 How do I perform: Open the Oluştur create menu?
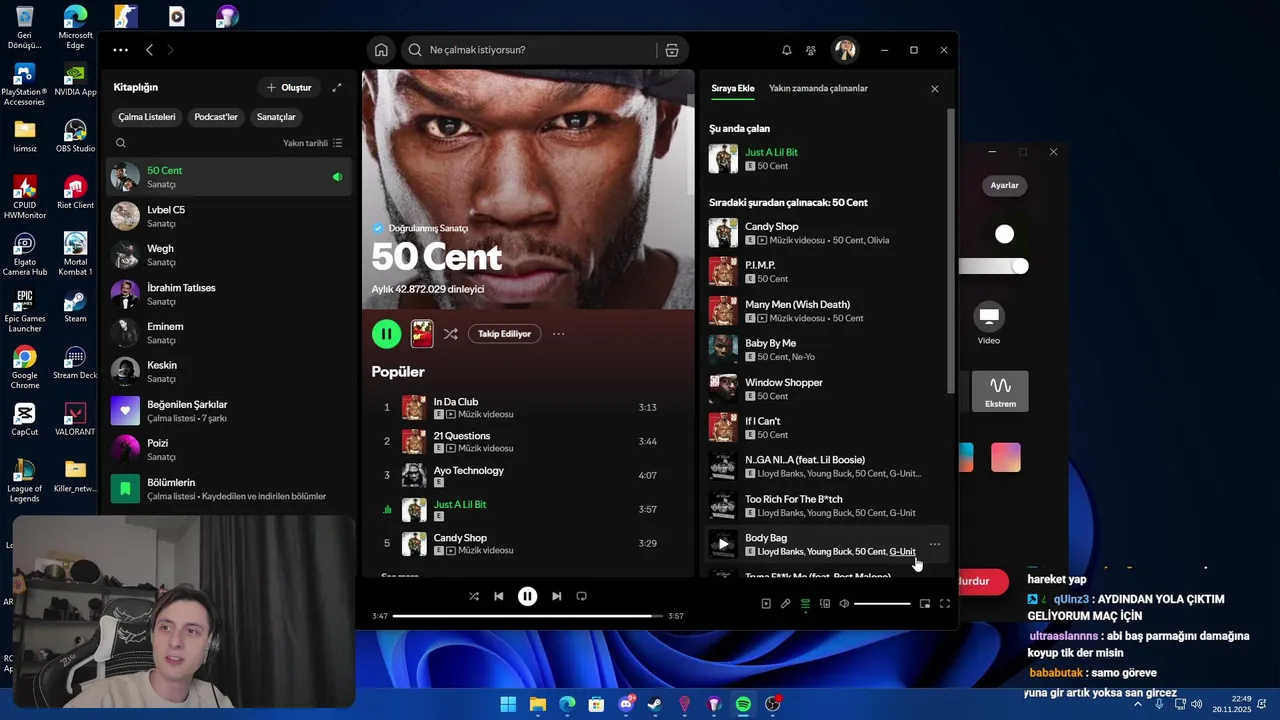289,88
